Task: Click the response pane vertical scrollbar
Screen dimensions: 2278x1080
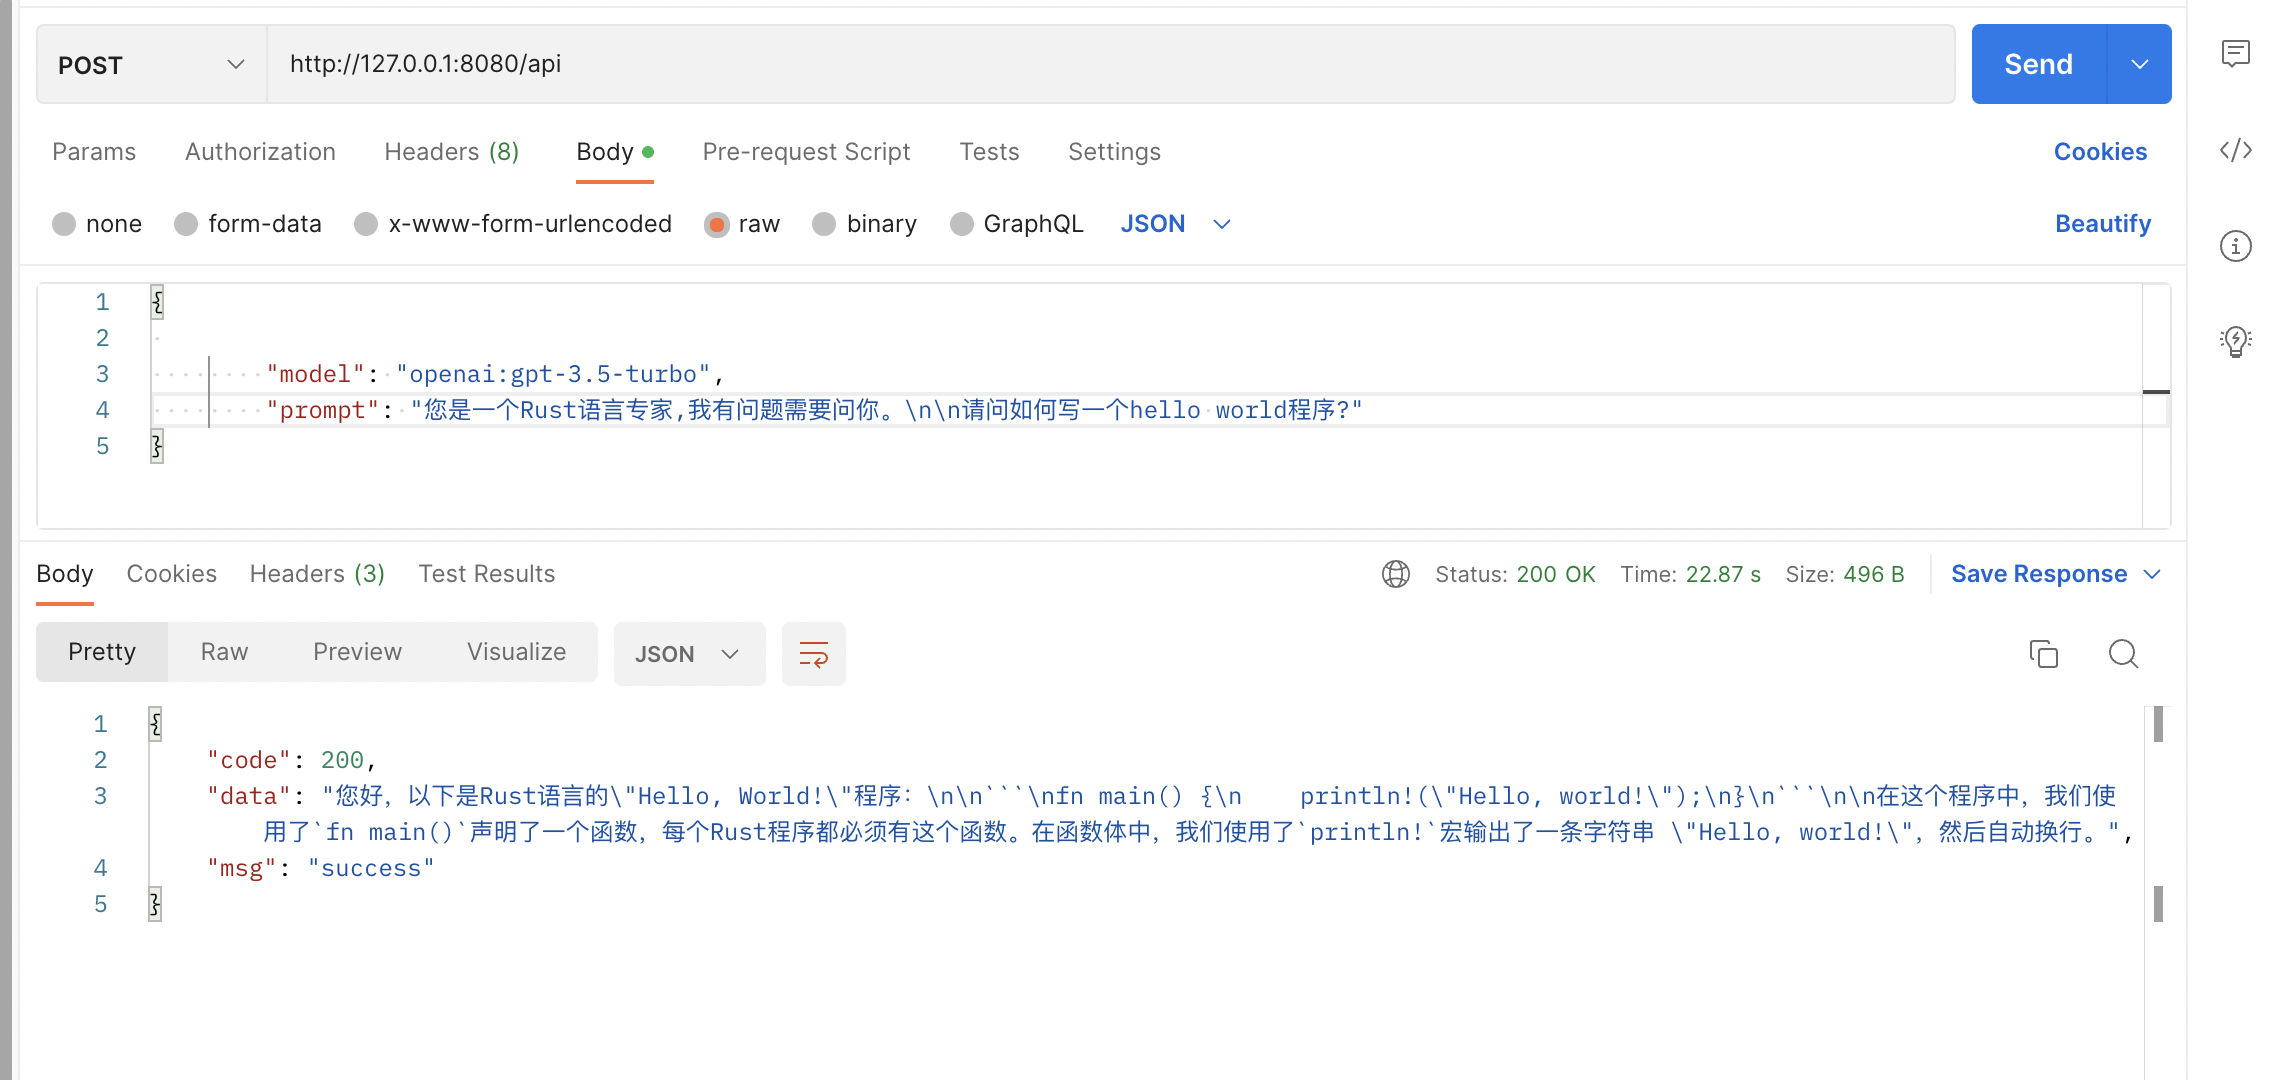Action: [2158, 724]
